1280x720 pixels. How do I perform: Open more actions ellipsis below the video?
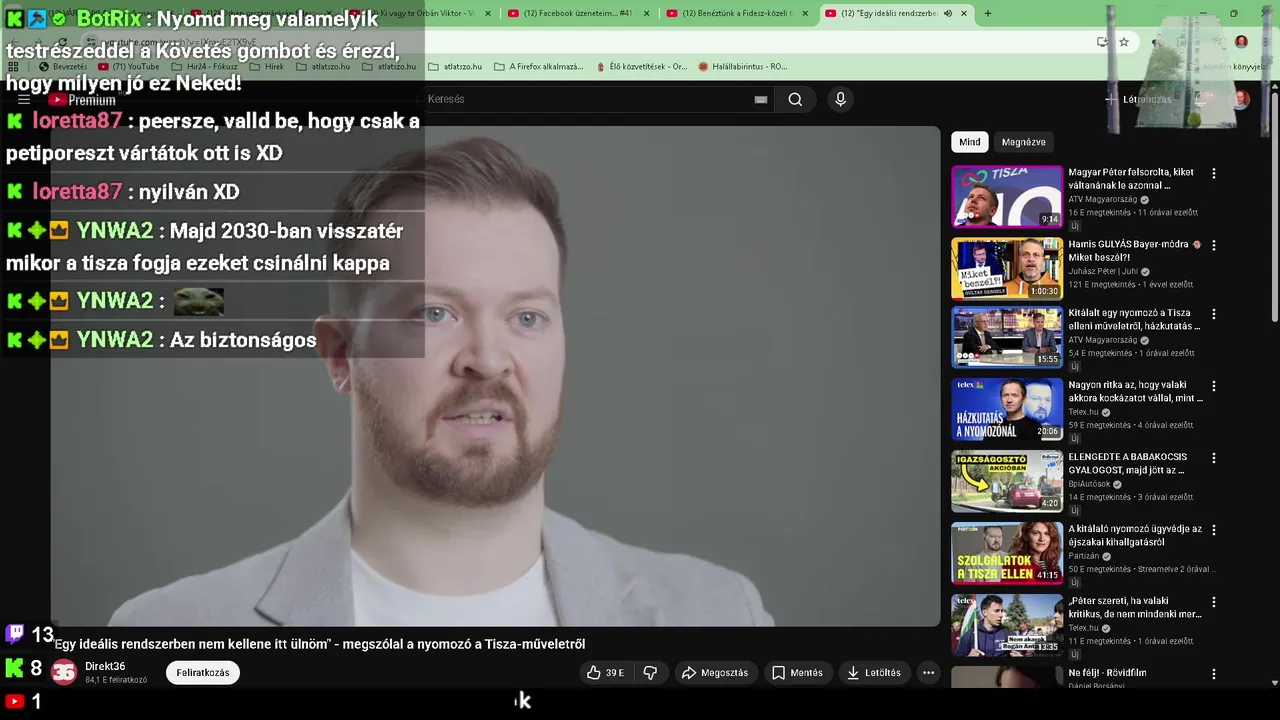click(x=928, y=673)
